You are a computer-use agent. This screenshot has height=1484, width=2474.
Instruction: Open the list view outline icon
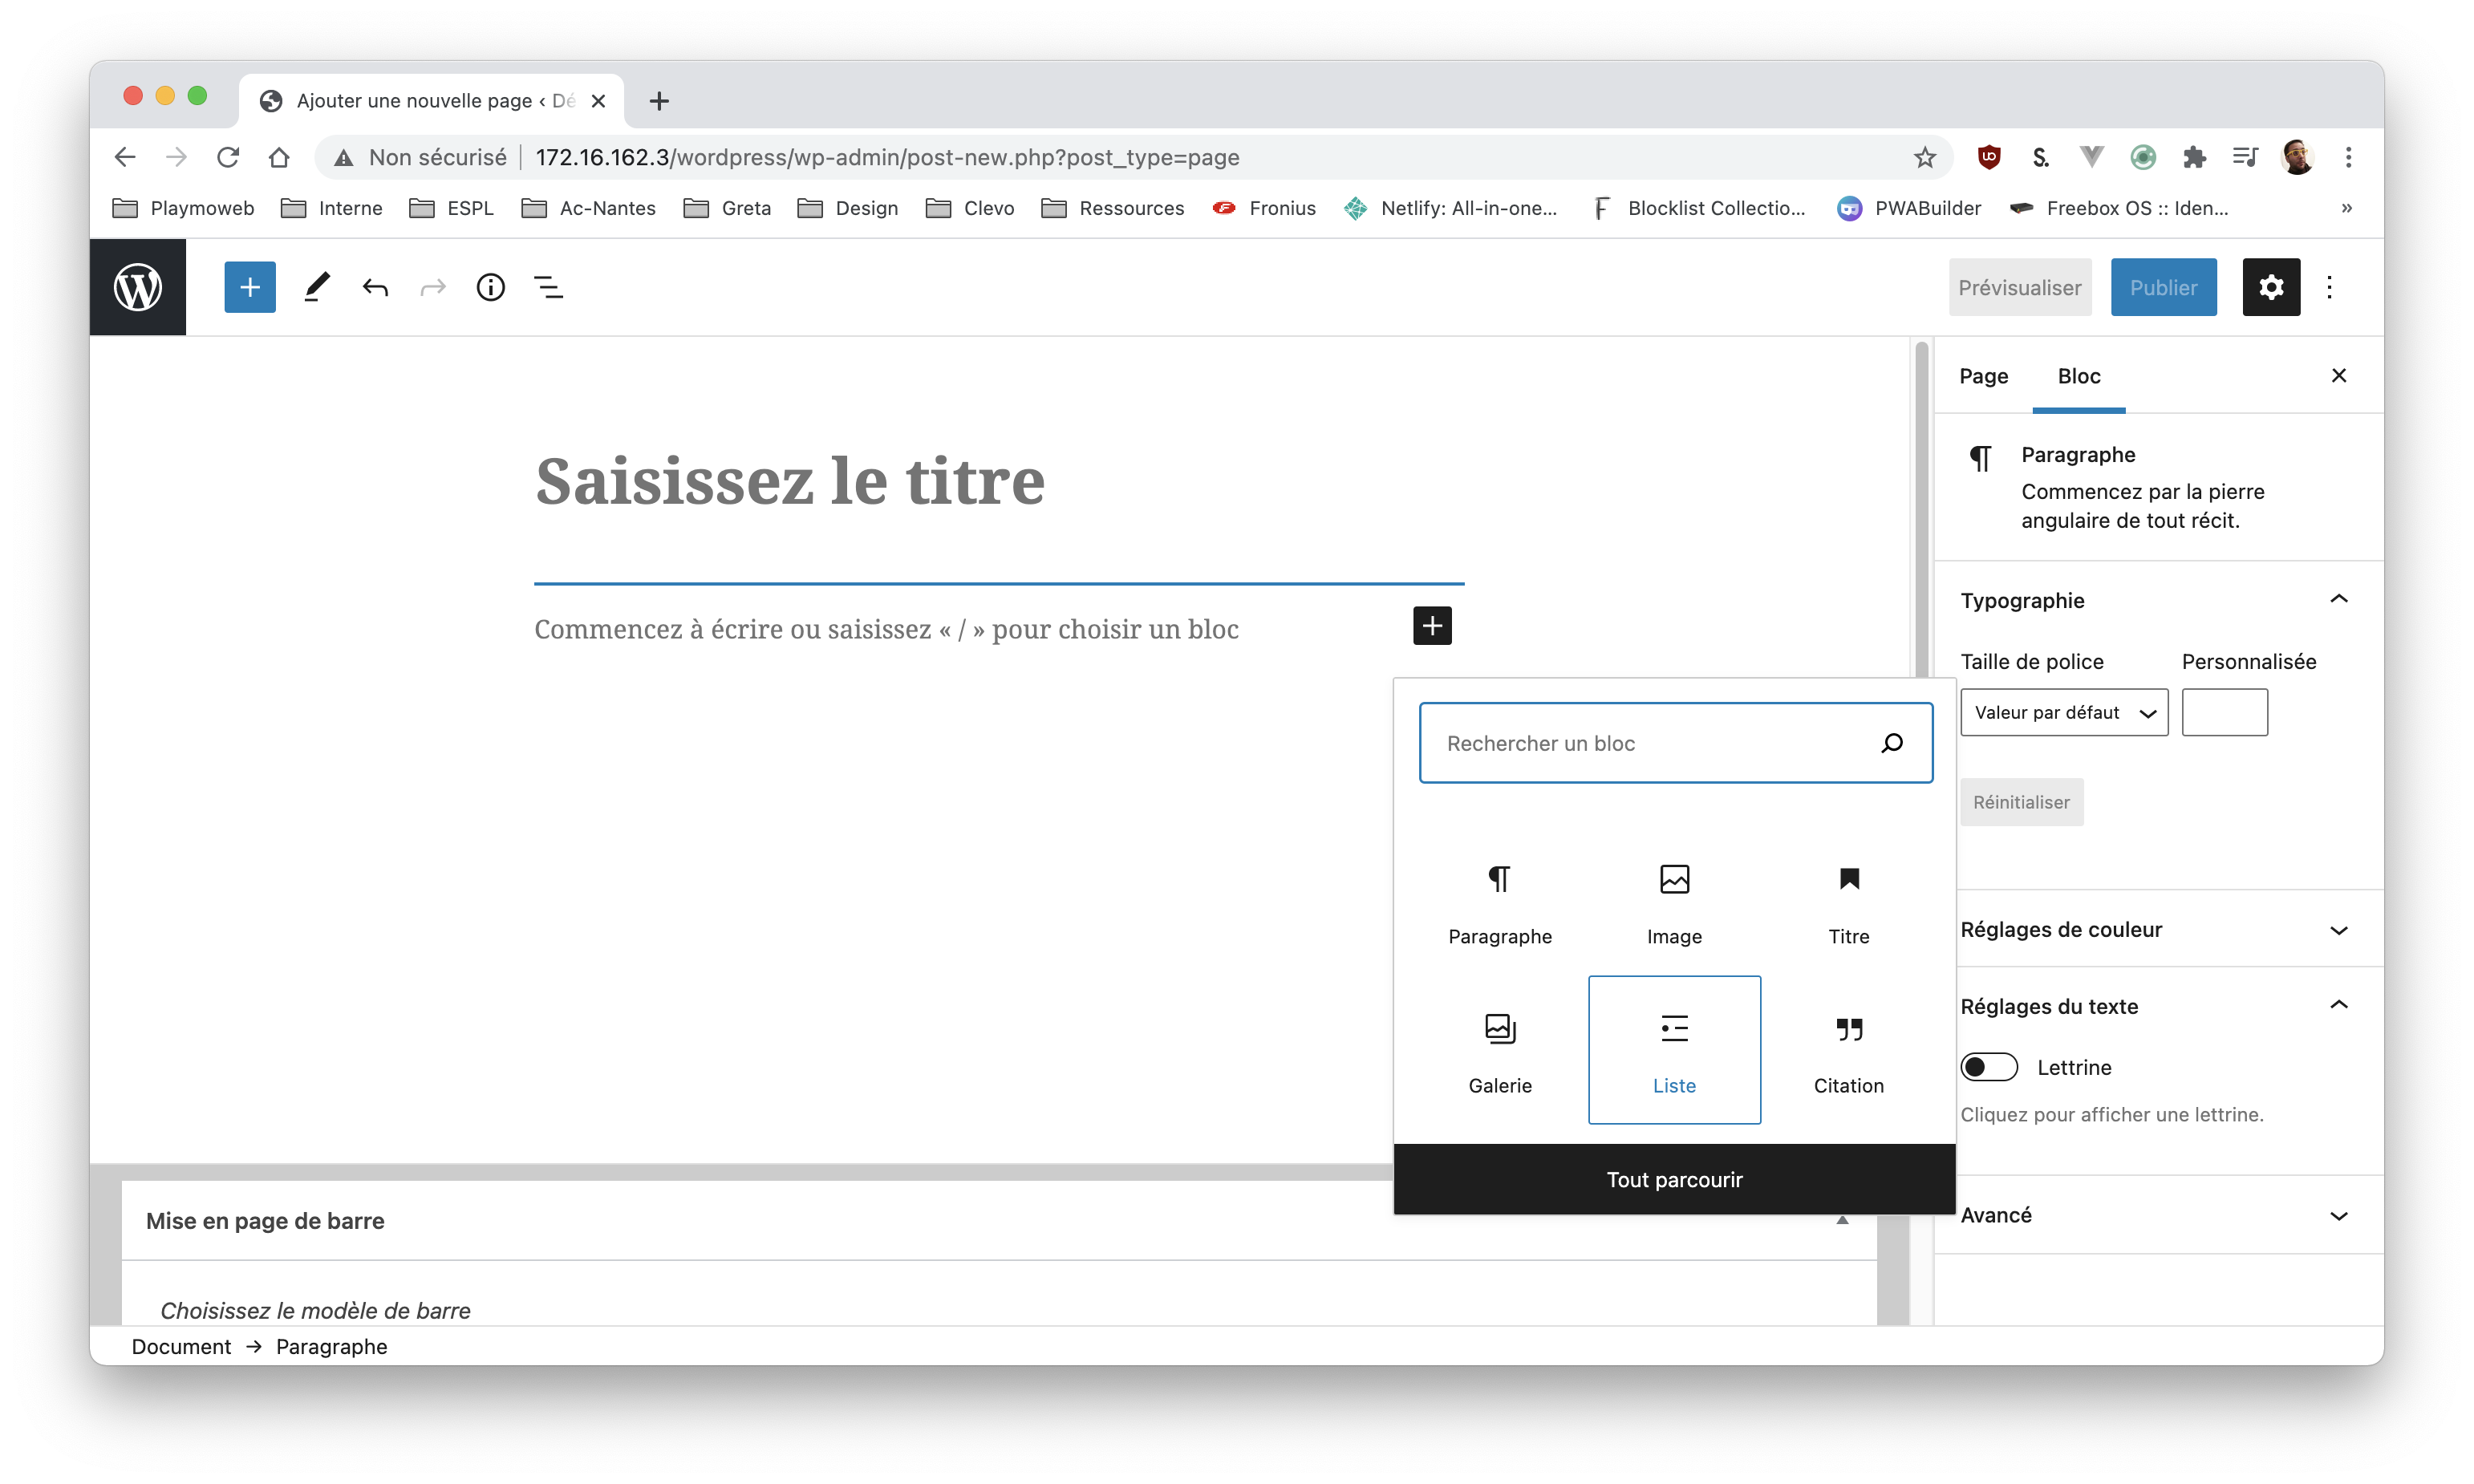(x=549, y=287)
